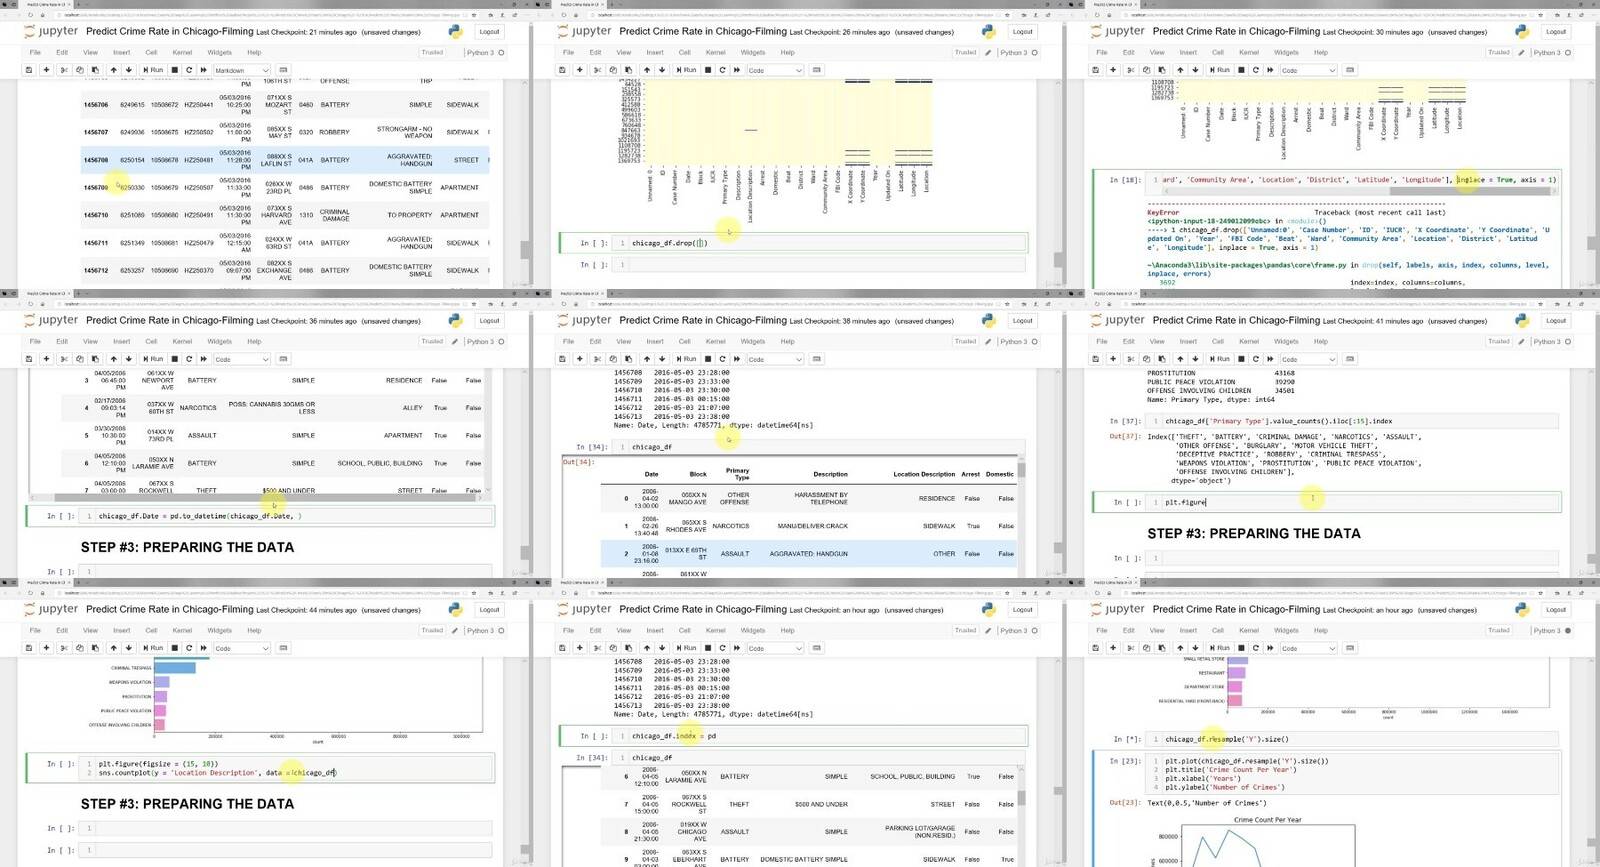Click Run in the 44-minute checkpoint notebook

(153, 648)
